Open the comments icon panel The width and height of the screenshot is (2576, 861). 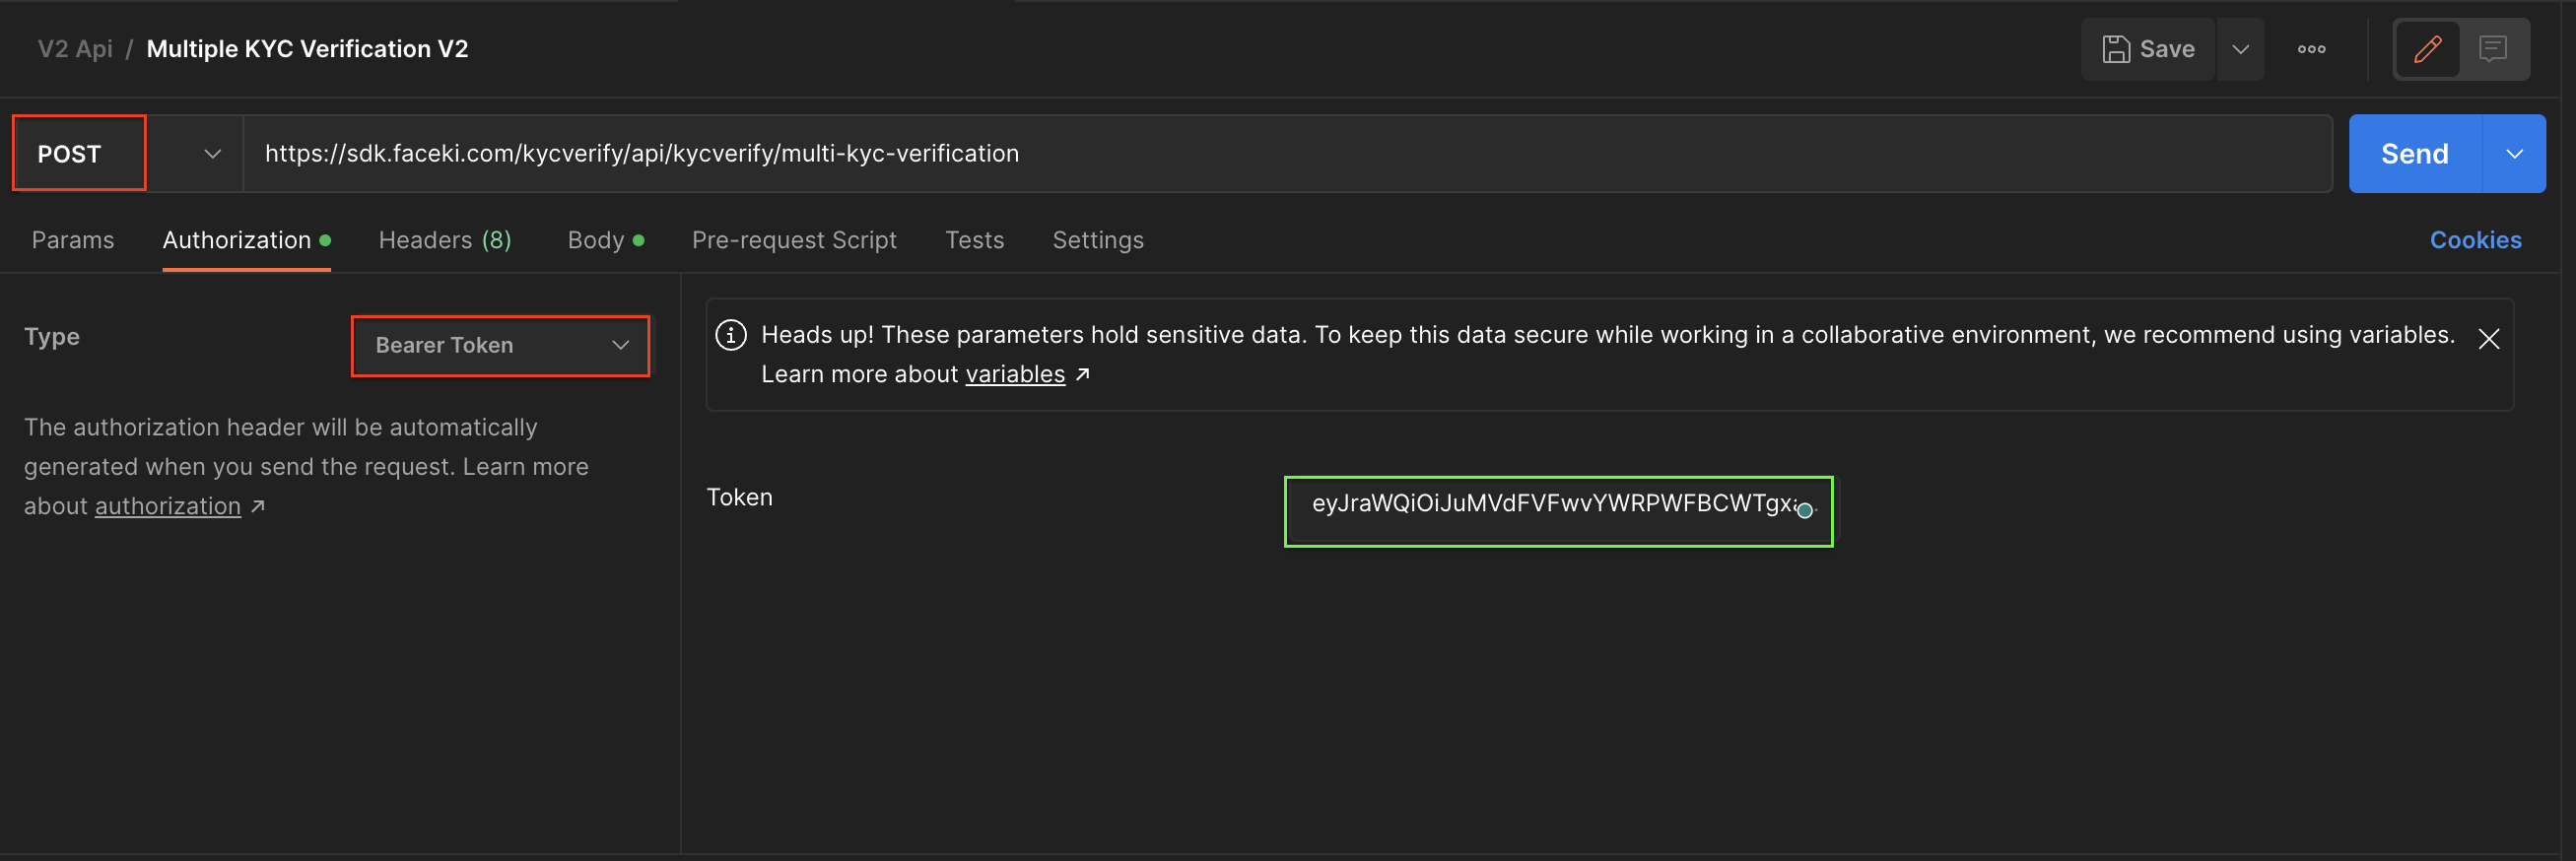(2492, 49)
